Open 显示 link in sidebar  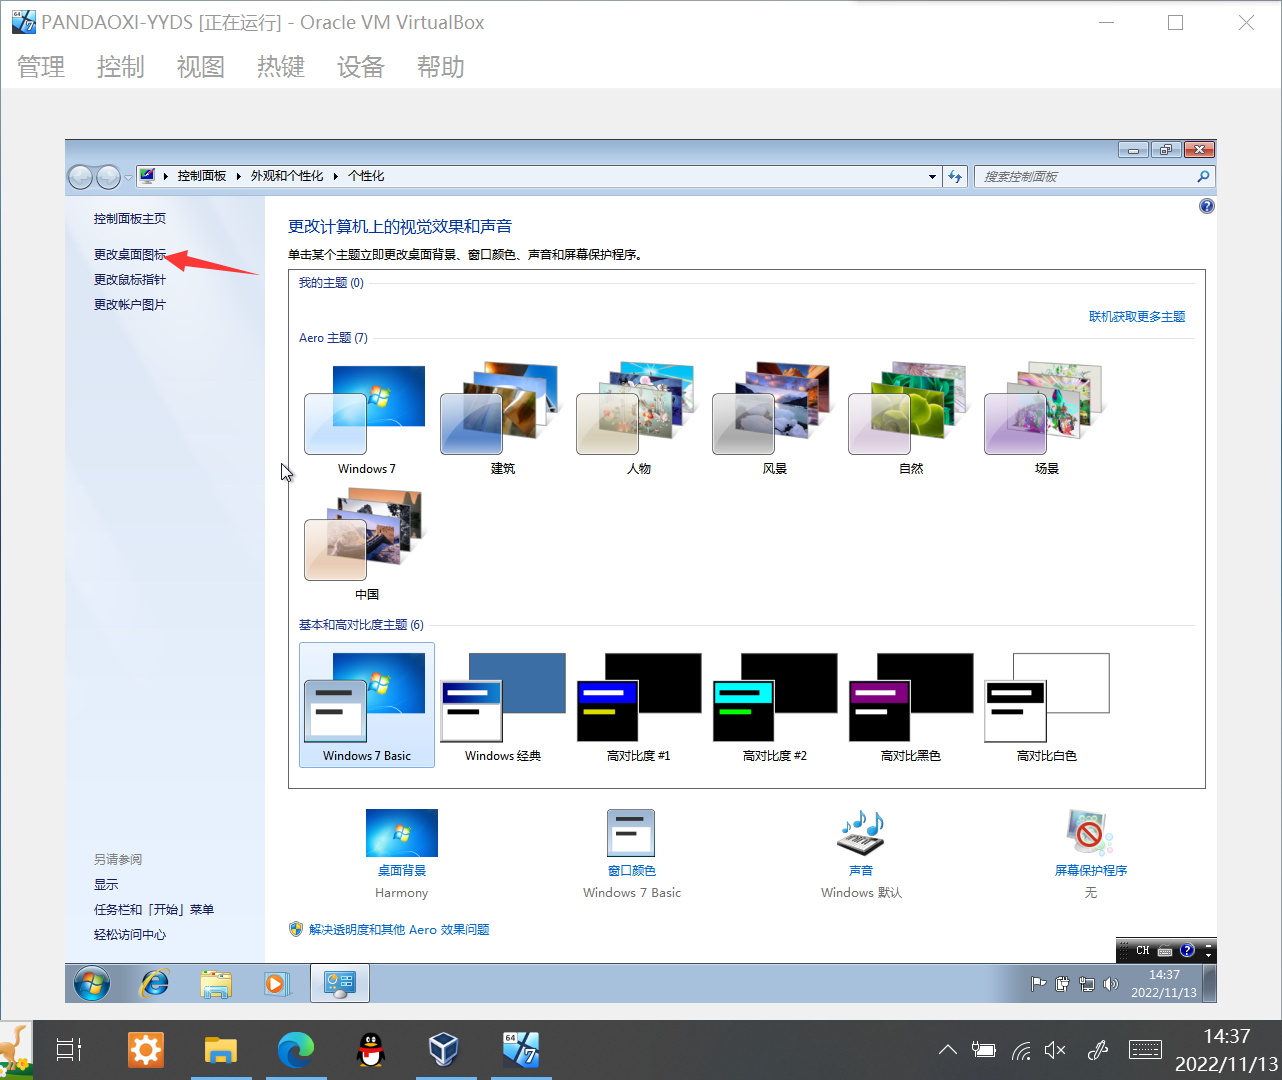coord(106,884)
